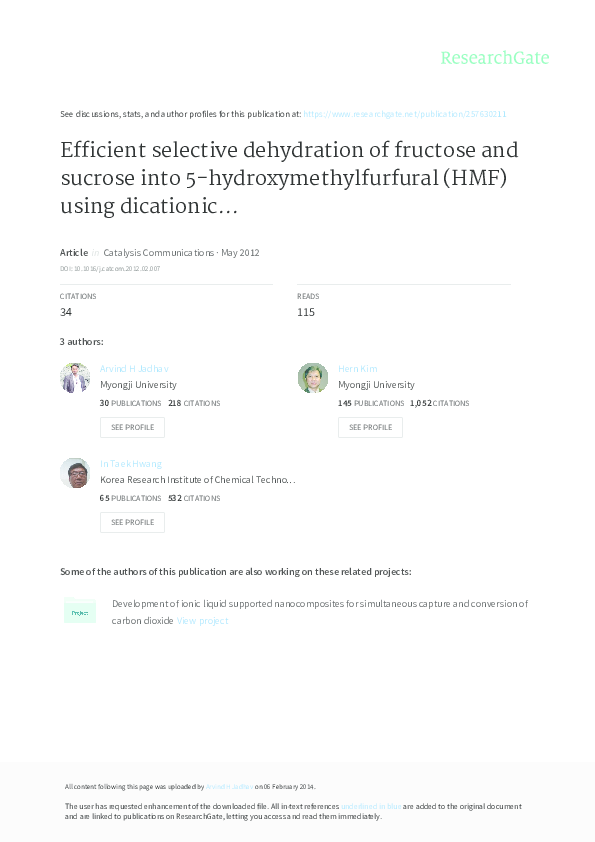Click the reads count 115
595x842 pixels.
tap(306, 312)
